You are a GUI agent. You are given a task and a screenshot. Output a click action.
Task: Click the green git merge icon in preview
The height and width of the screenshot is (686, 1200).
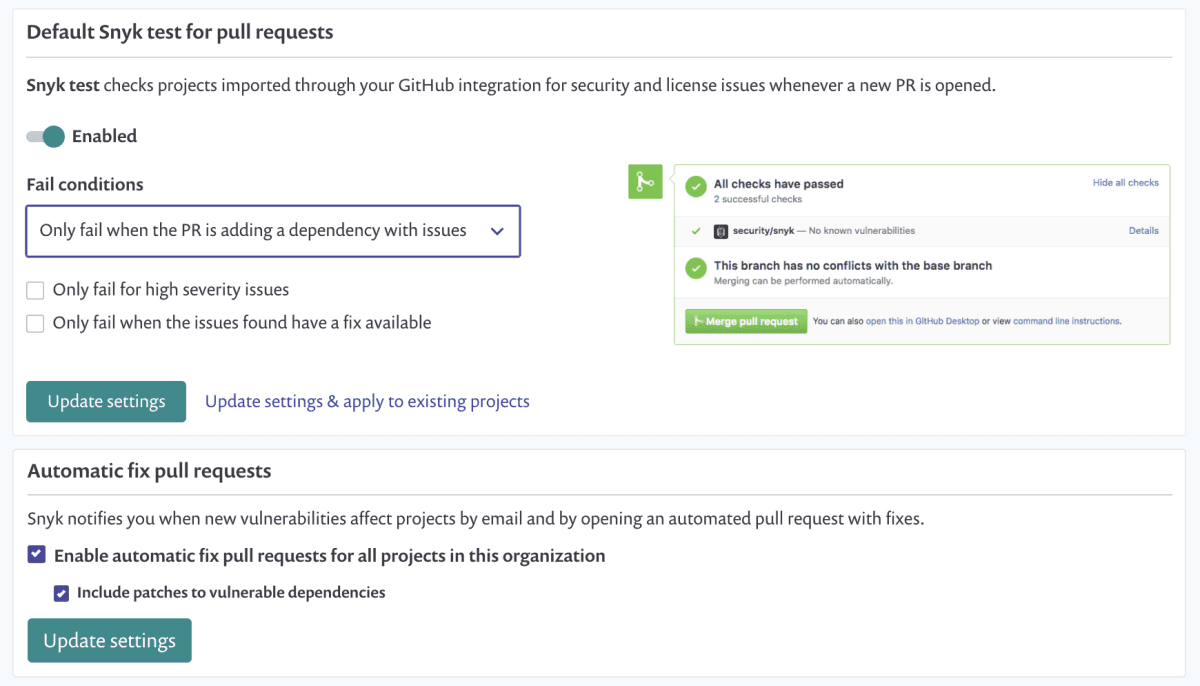tap(645, 182)
